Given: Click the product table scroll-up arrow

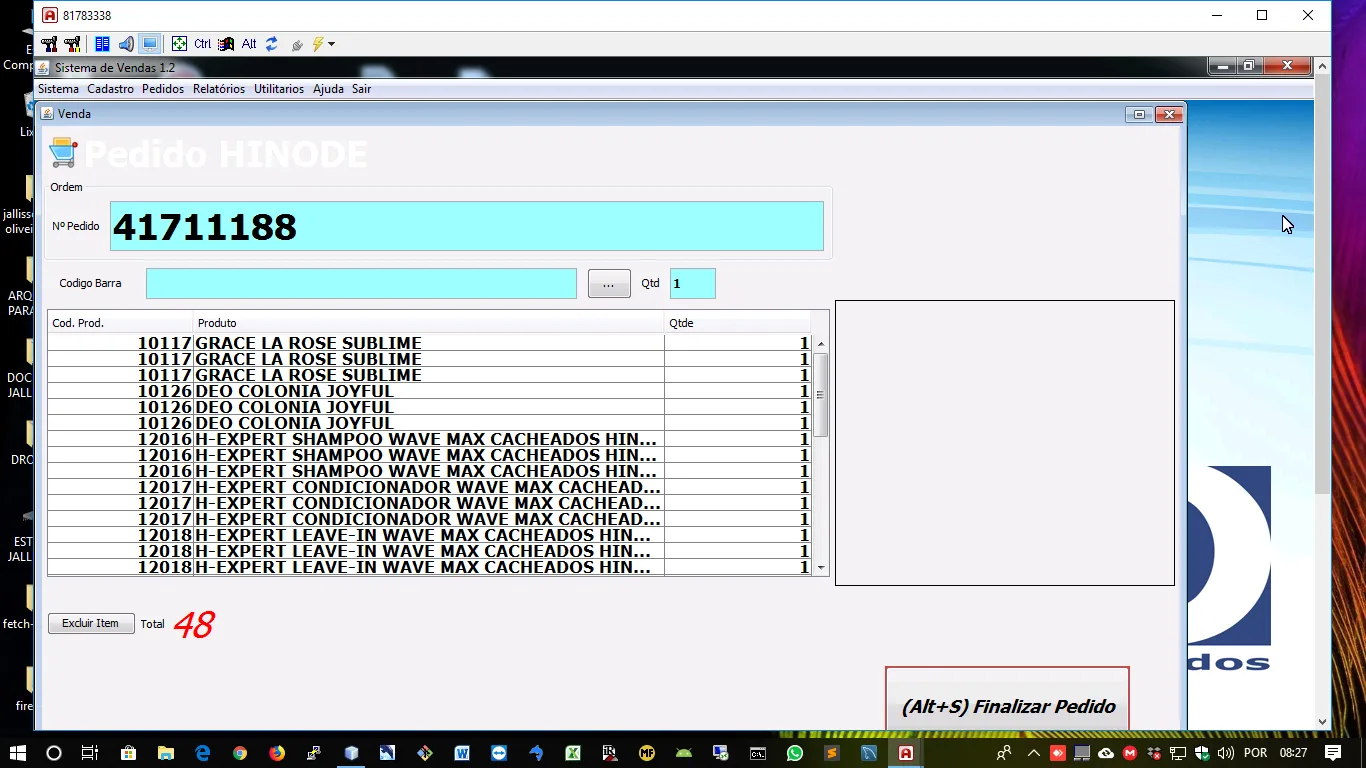Looking at the screenshot, I should [821, 344].
